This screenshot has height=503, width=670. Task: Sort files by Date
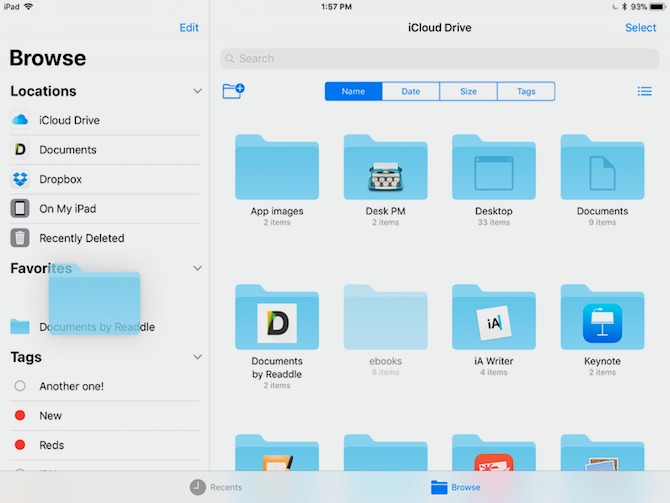point(411,92)
